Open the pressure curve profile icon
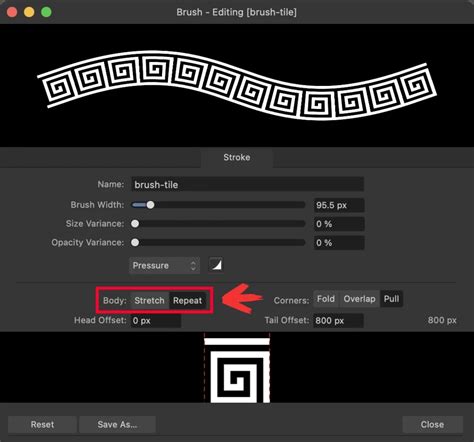This screenshot has width=474, height=442. point(216,265)
